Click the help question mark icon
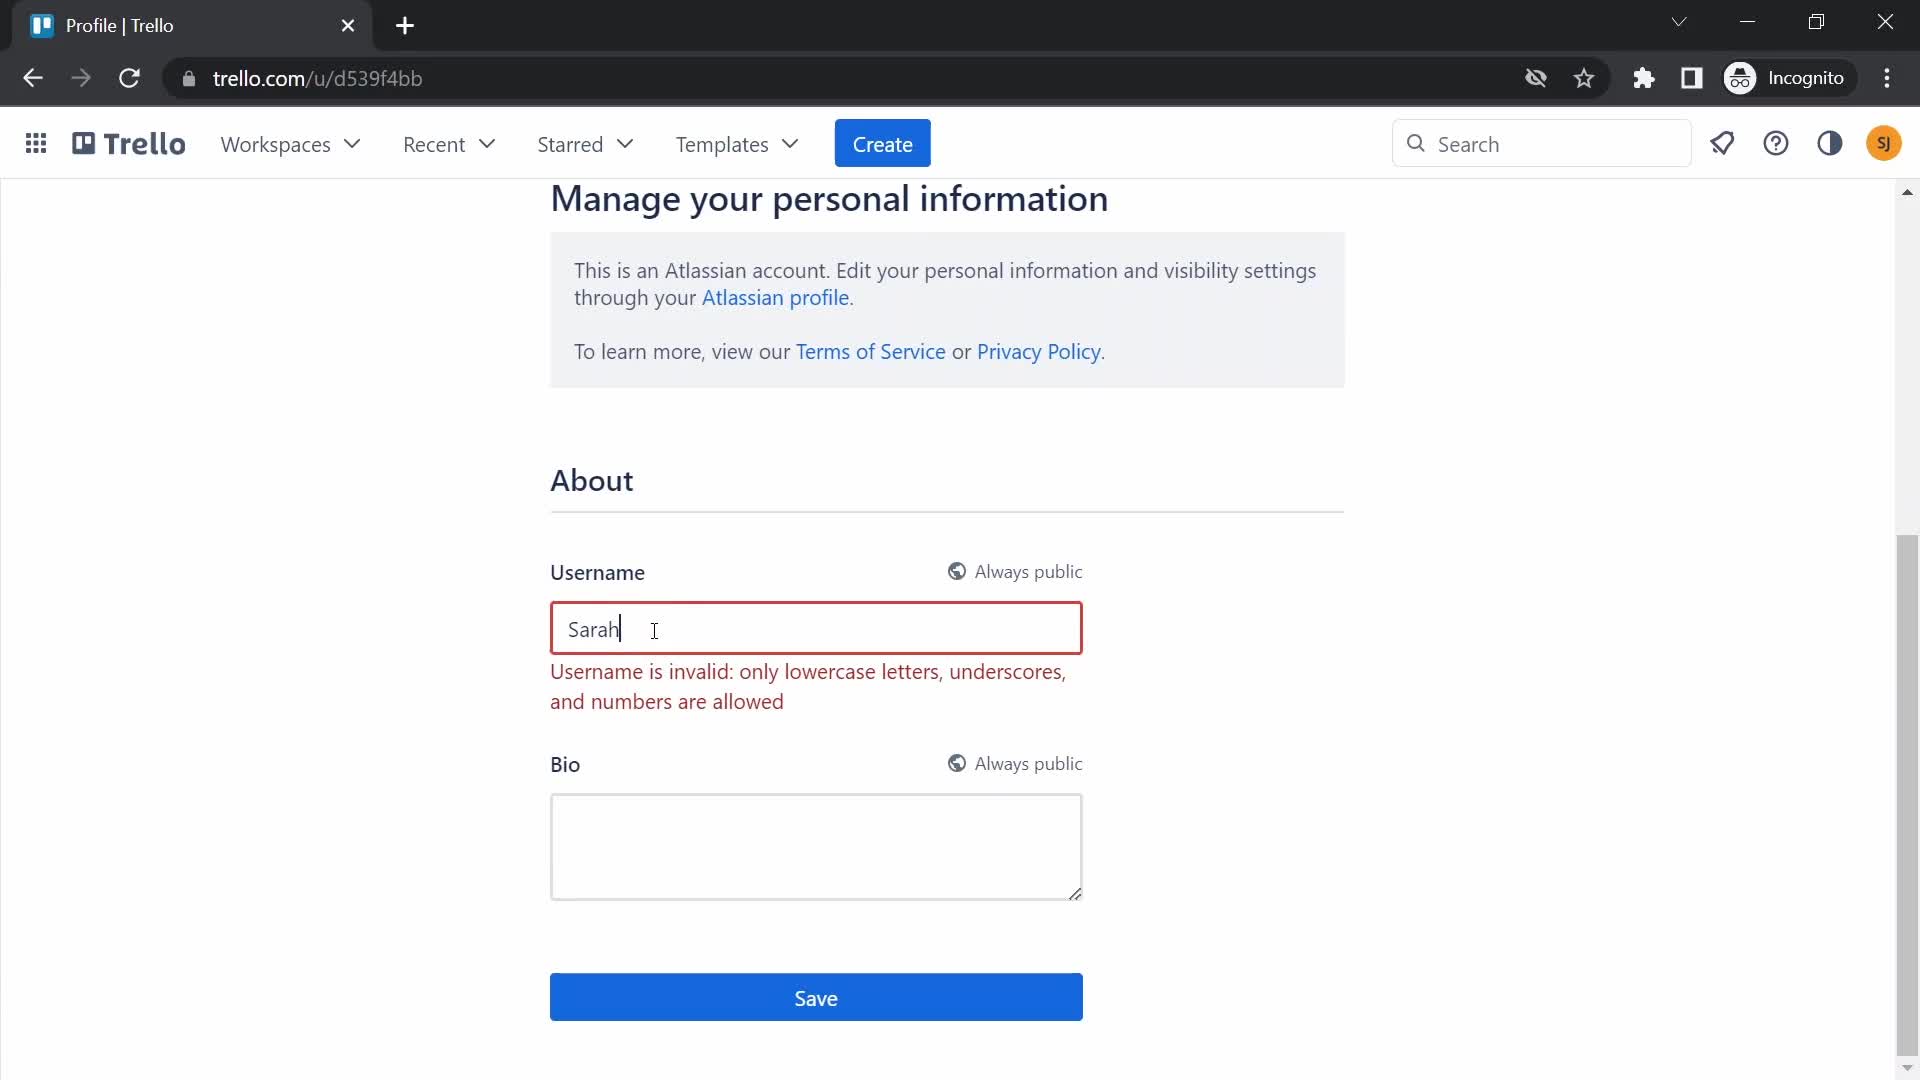This screenshot has height=1080, width=1920. 1776,144
